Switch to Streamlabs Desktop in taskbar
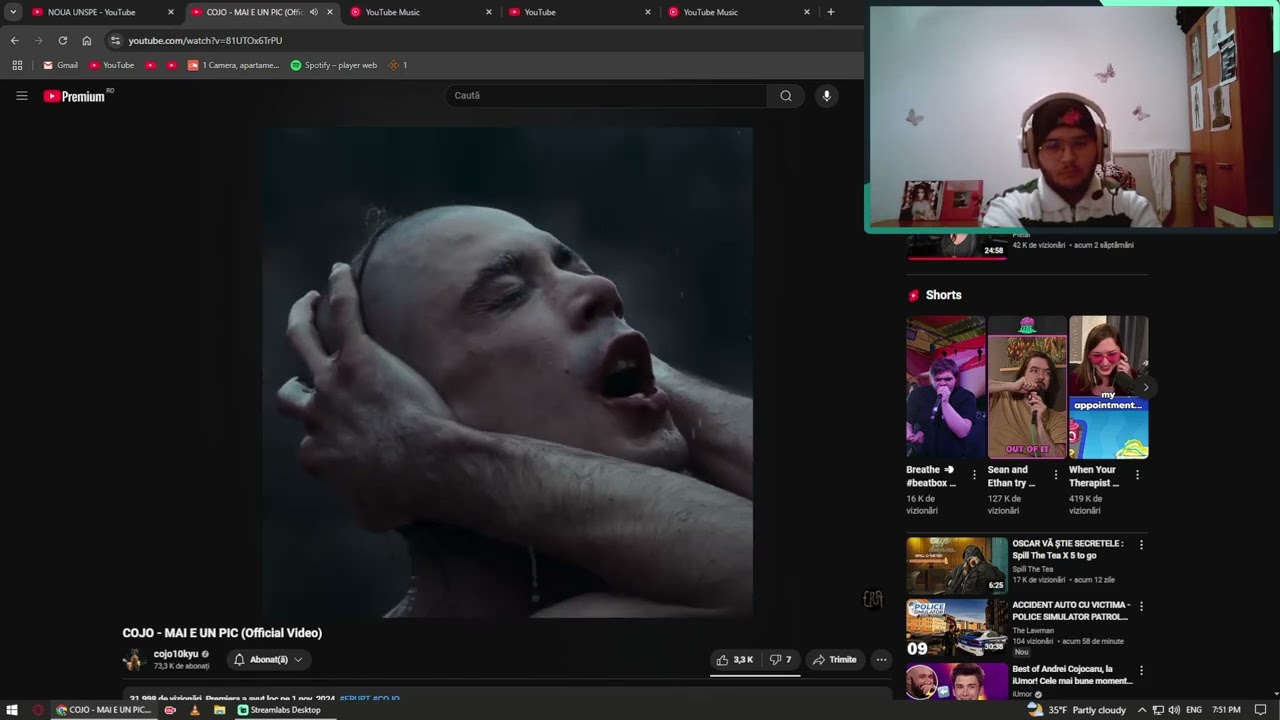Viewport: 1280px width, 720px height. tap(280, 710)
